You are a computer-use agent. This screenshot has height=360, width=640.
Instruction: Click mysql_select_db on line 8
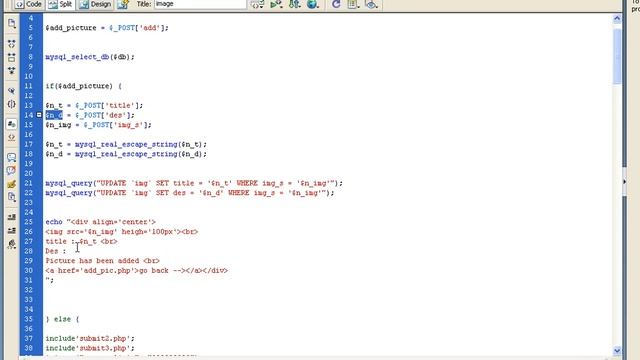point(77,57)
